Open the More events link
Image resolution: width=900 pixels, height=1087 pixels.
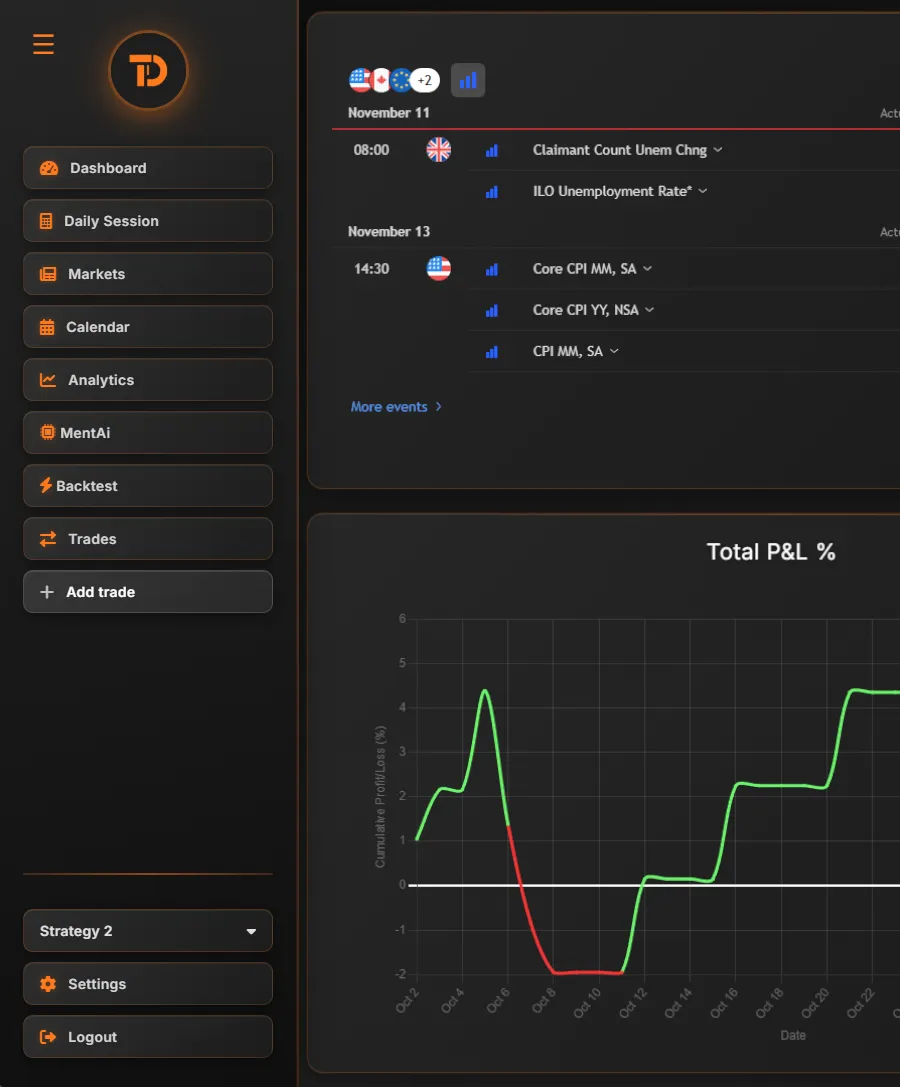(396, 407)
